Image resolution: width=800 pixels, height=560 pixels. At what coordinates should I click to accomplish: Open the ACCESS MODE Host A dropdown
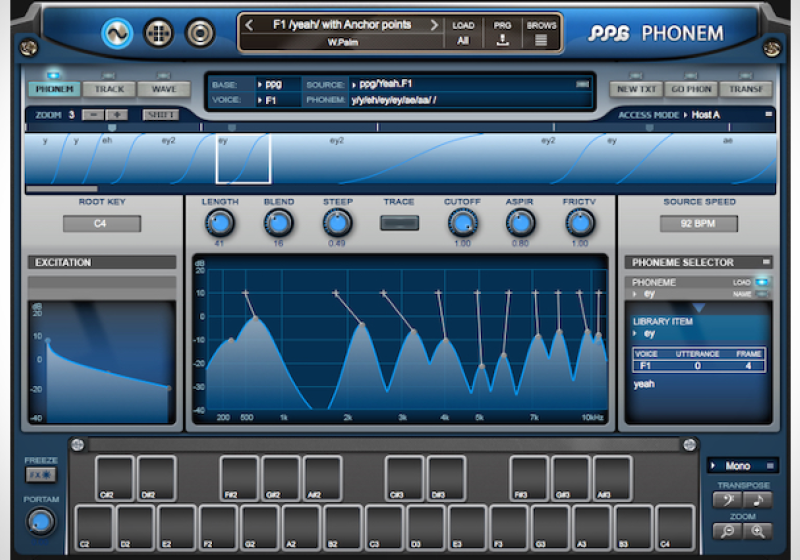(706, 115)
